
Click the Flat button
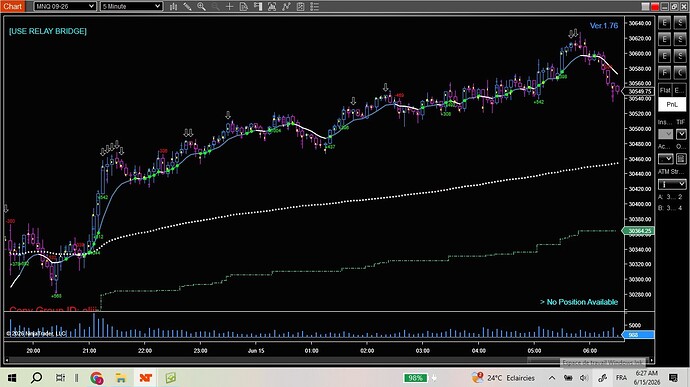tap(664, 90)
